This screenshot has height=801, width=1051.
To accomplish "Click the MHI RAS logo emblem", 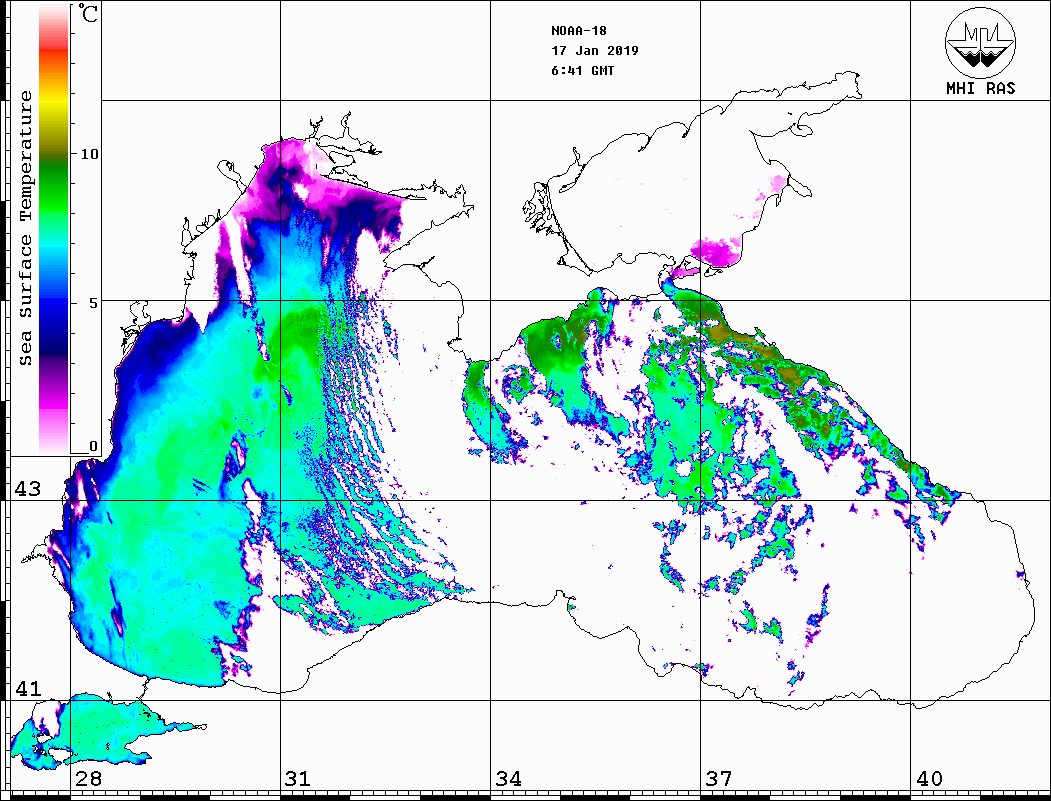I will (980, 42).
